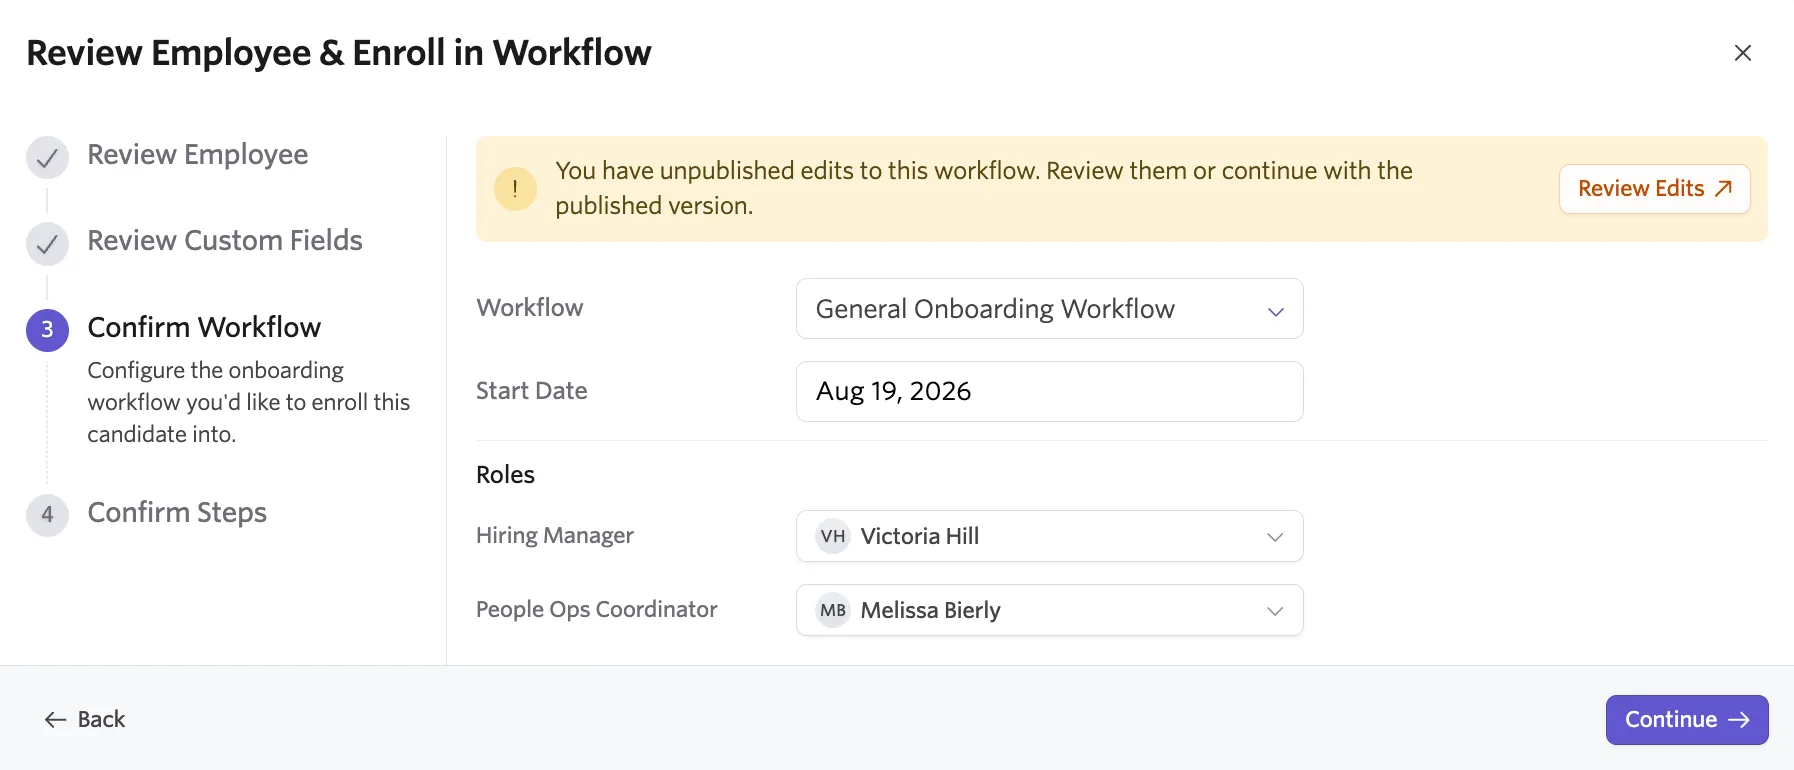Click the Start Date field
This screenshot has width=1794, height=770.
[1049, 391]
